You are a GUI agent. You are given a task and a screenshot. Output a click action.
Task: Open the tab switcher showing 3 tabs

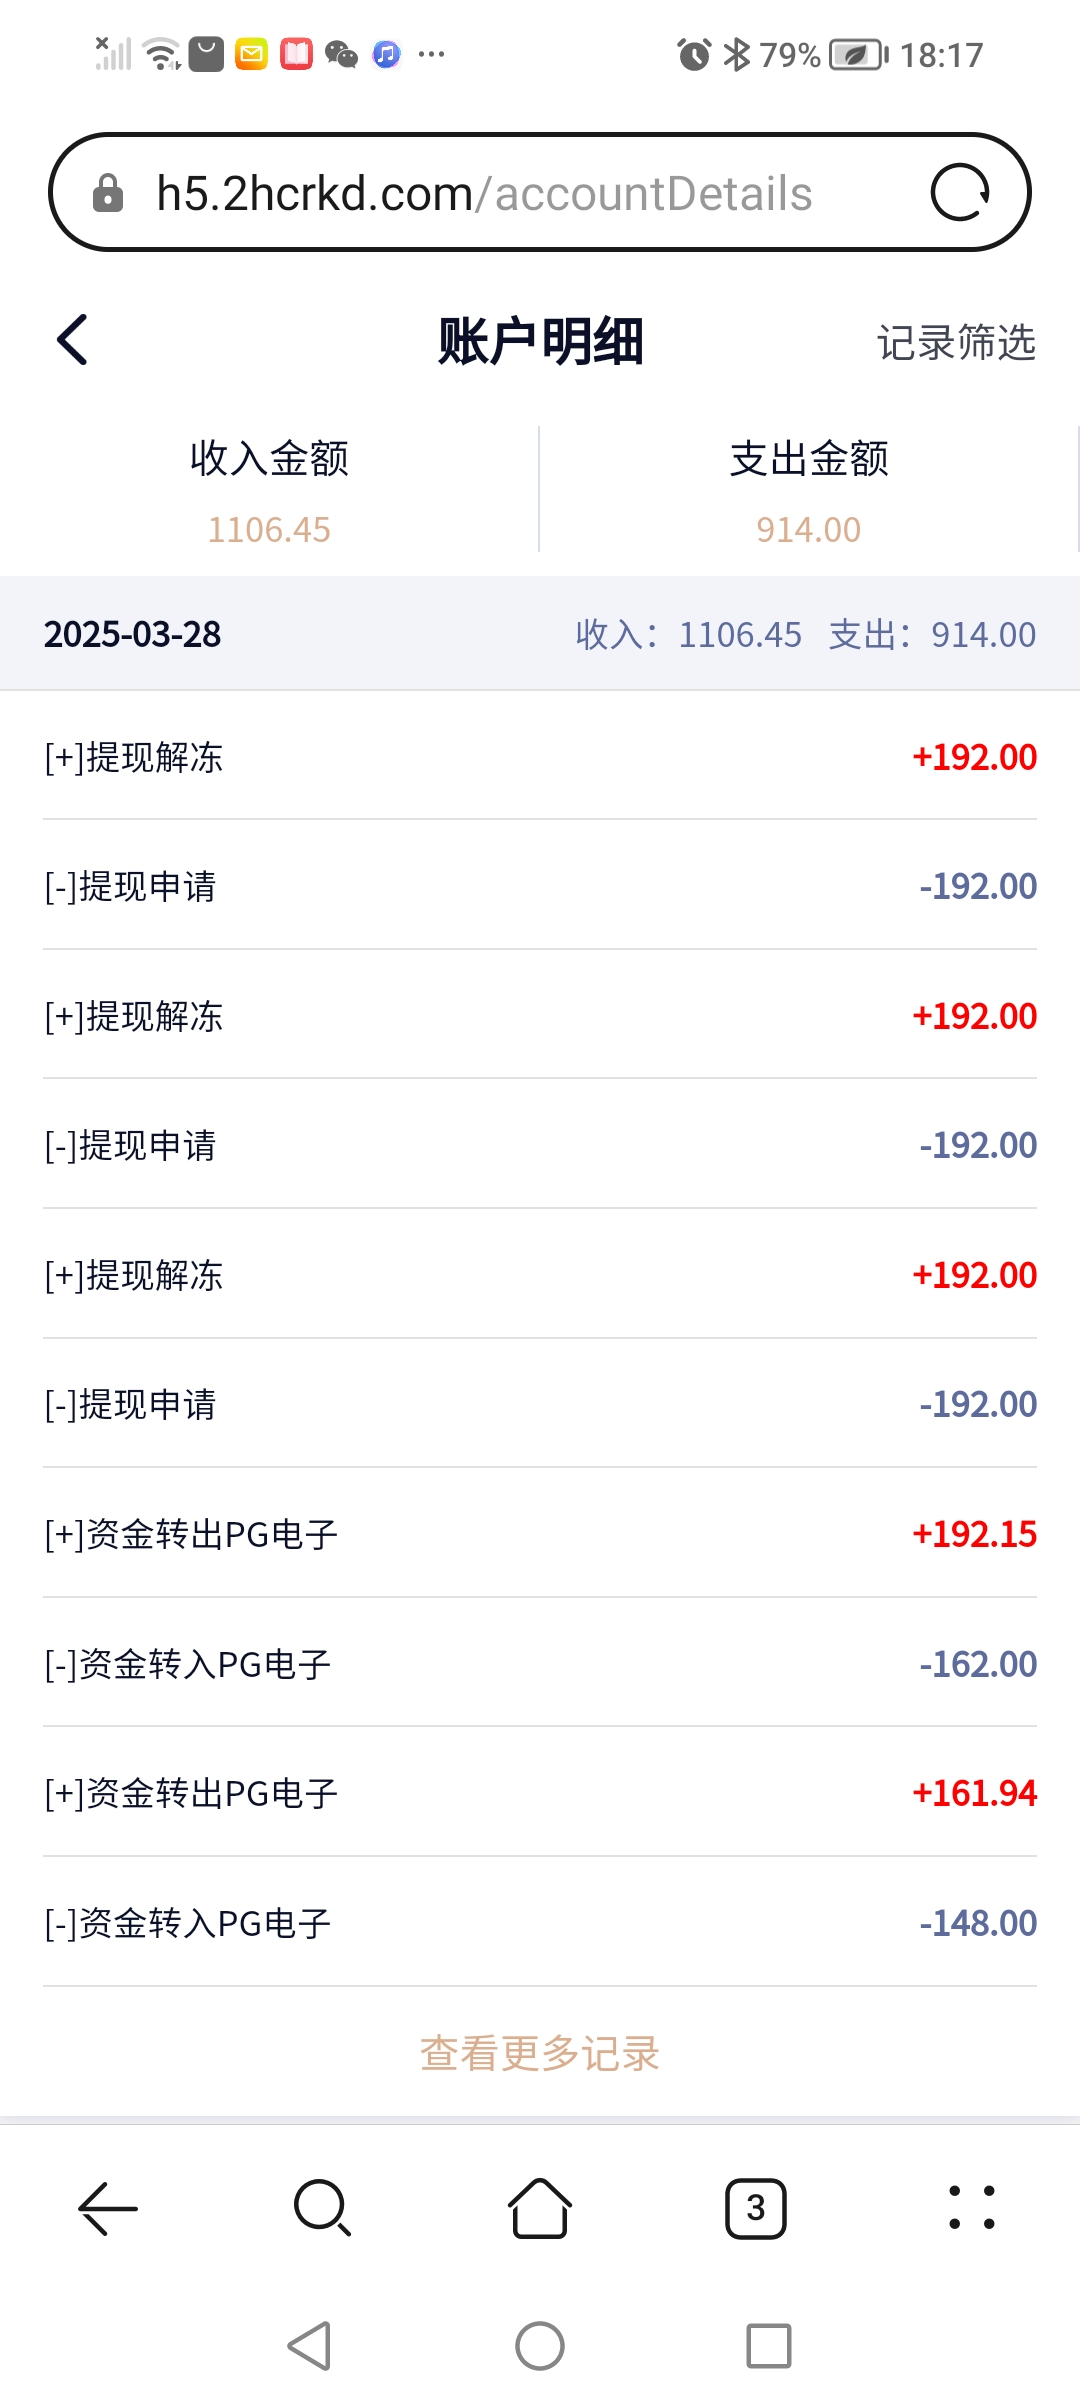[756, 2208]
